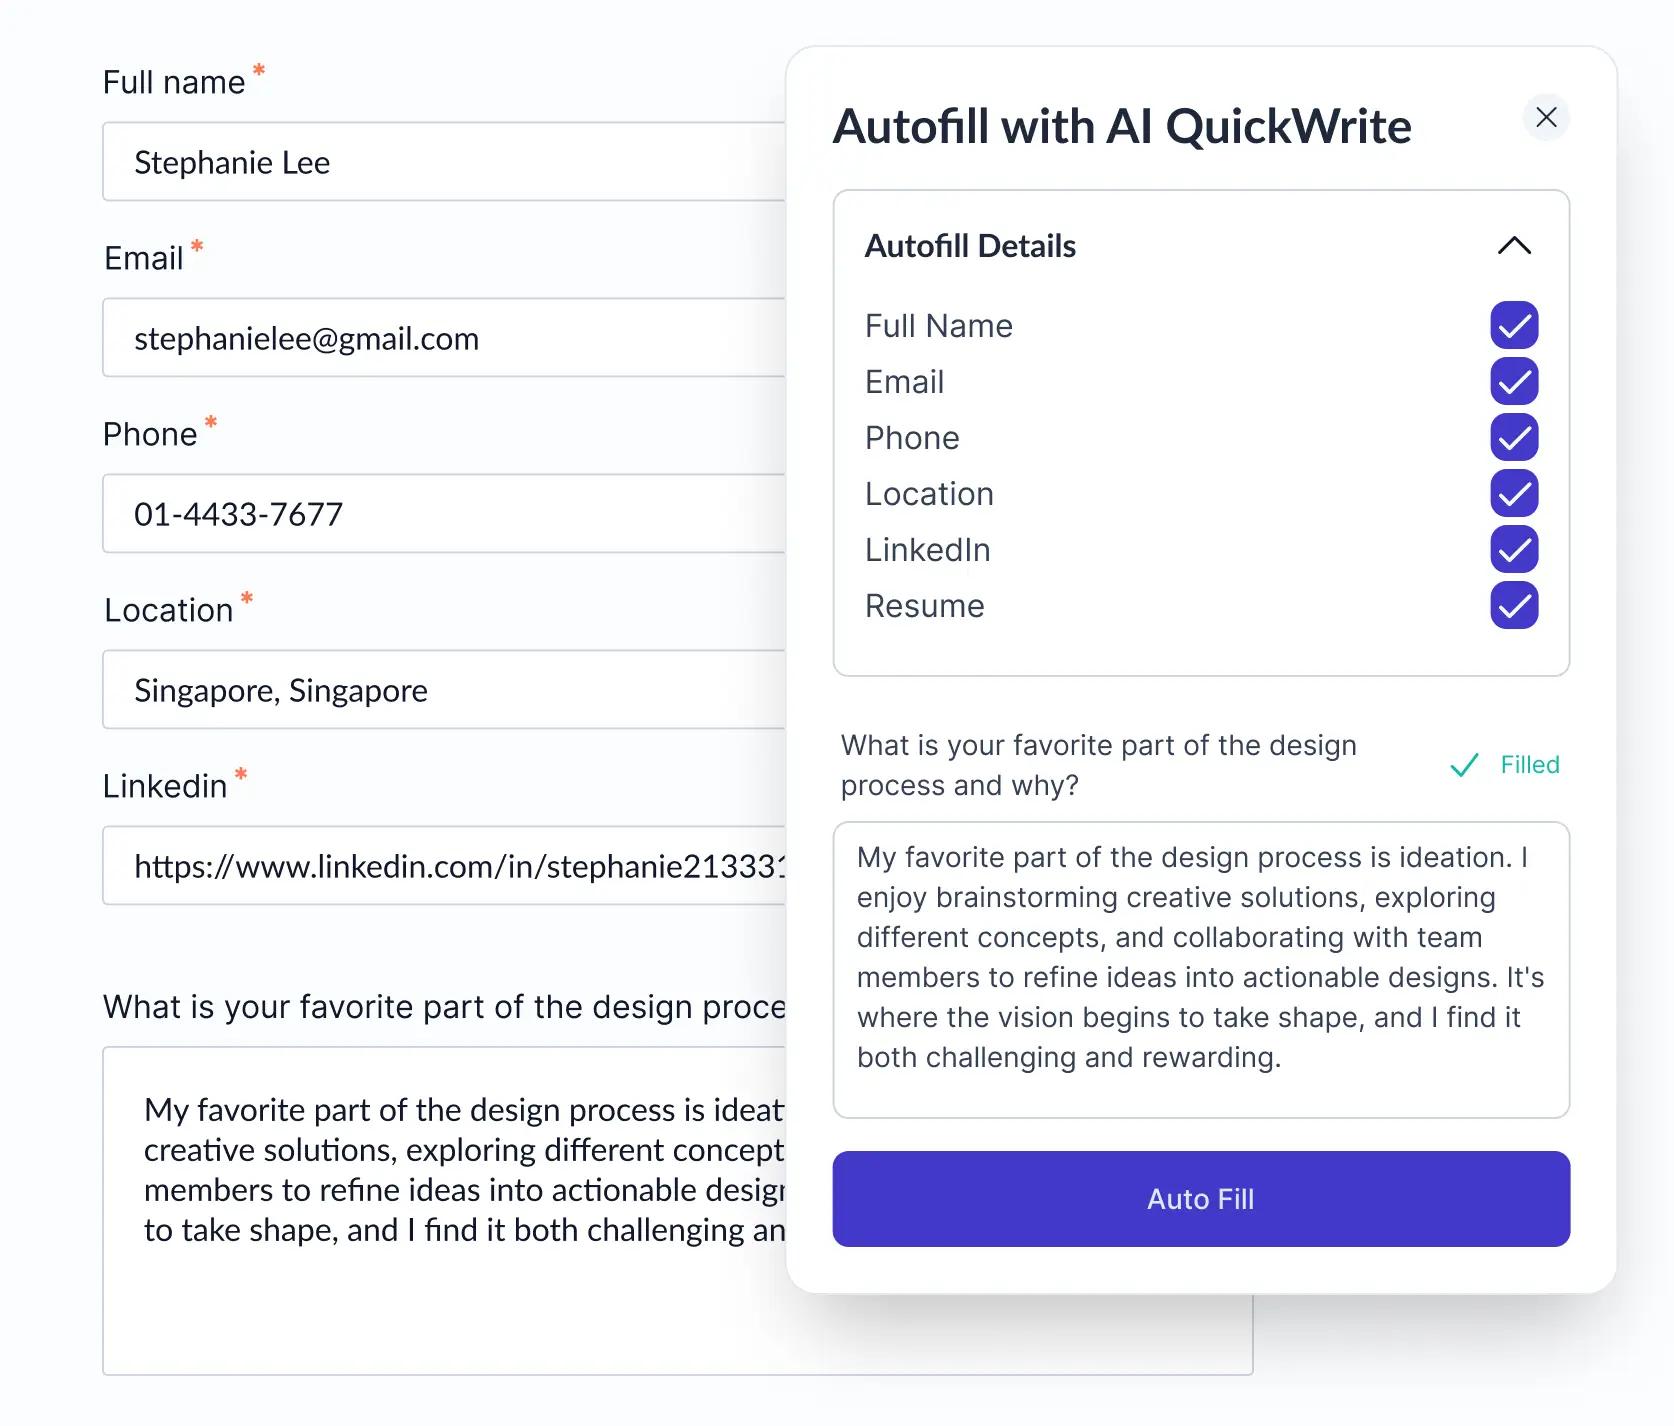
Task: Toggle the Resume autofill checkbox
Action: click(x=1513, y=605)
